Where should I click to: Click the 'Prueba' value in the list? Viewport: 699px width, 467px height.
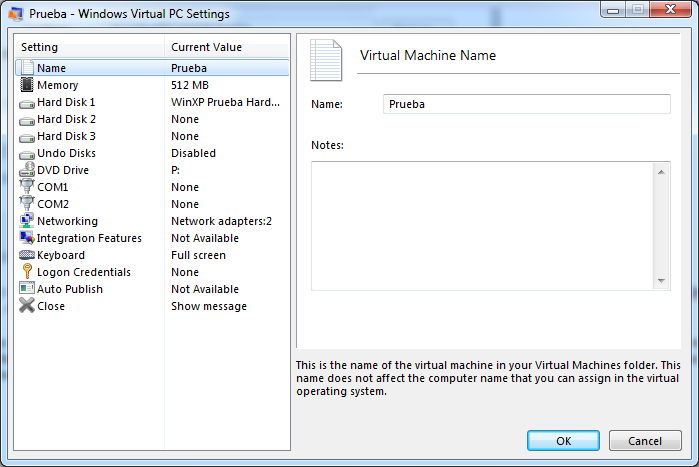189,68
